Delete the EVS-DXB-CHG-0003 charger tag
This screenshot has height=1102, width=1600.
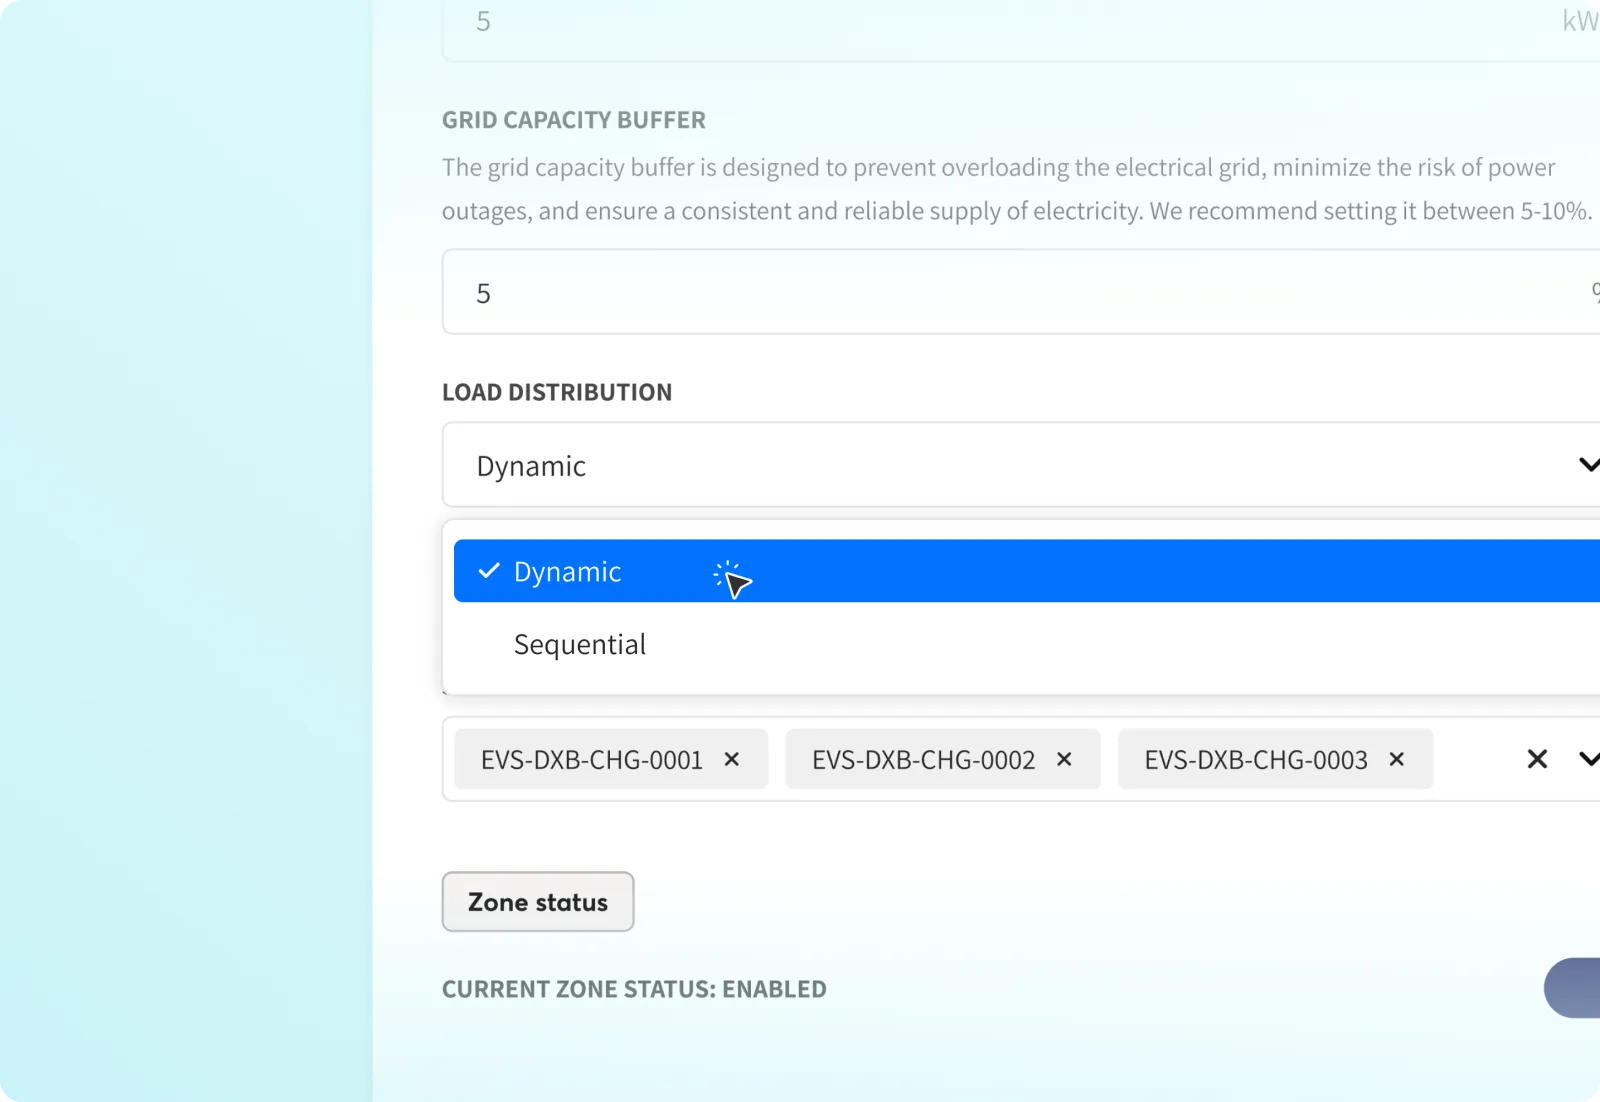point(1397,760)
